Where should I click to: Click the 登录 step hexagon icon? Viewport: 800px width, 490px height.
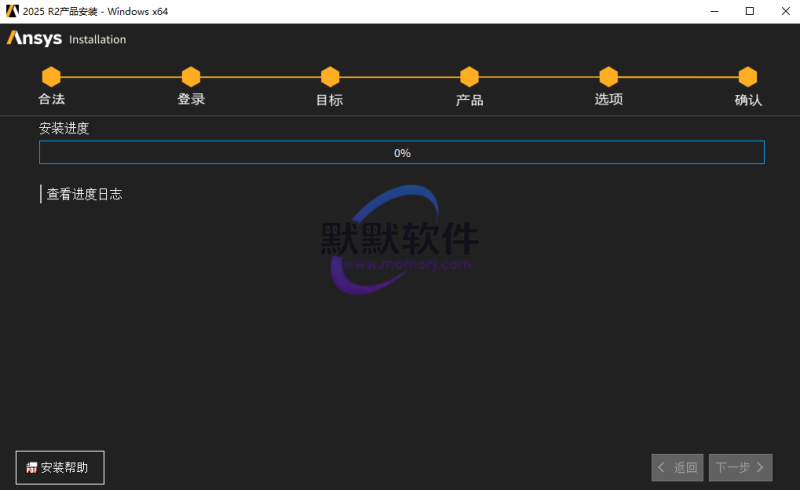191,77
